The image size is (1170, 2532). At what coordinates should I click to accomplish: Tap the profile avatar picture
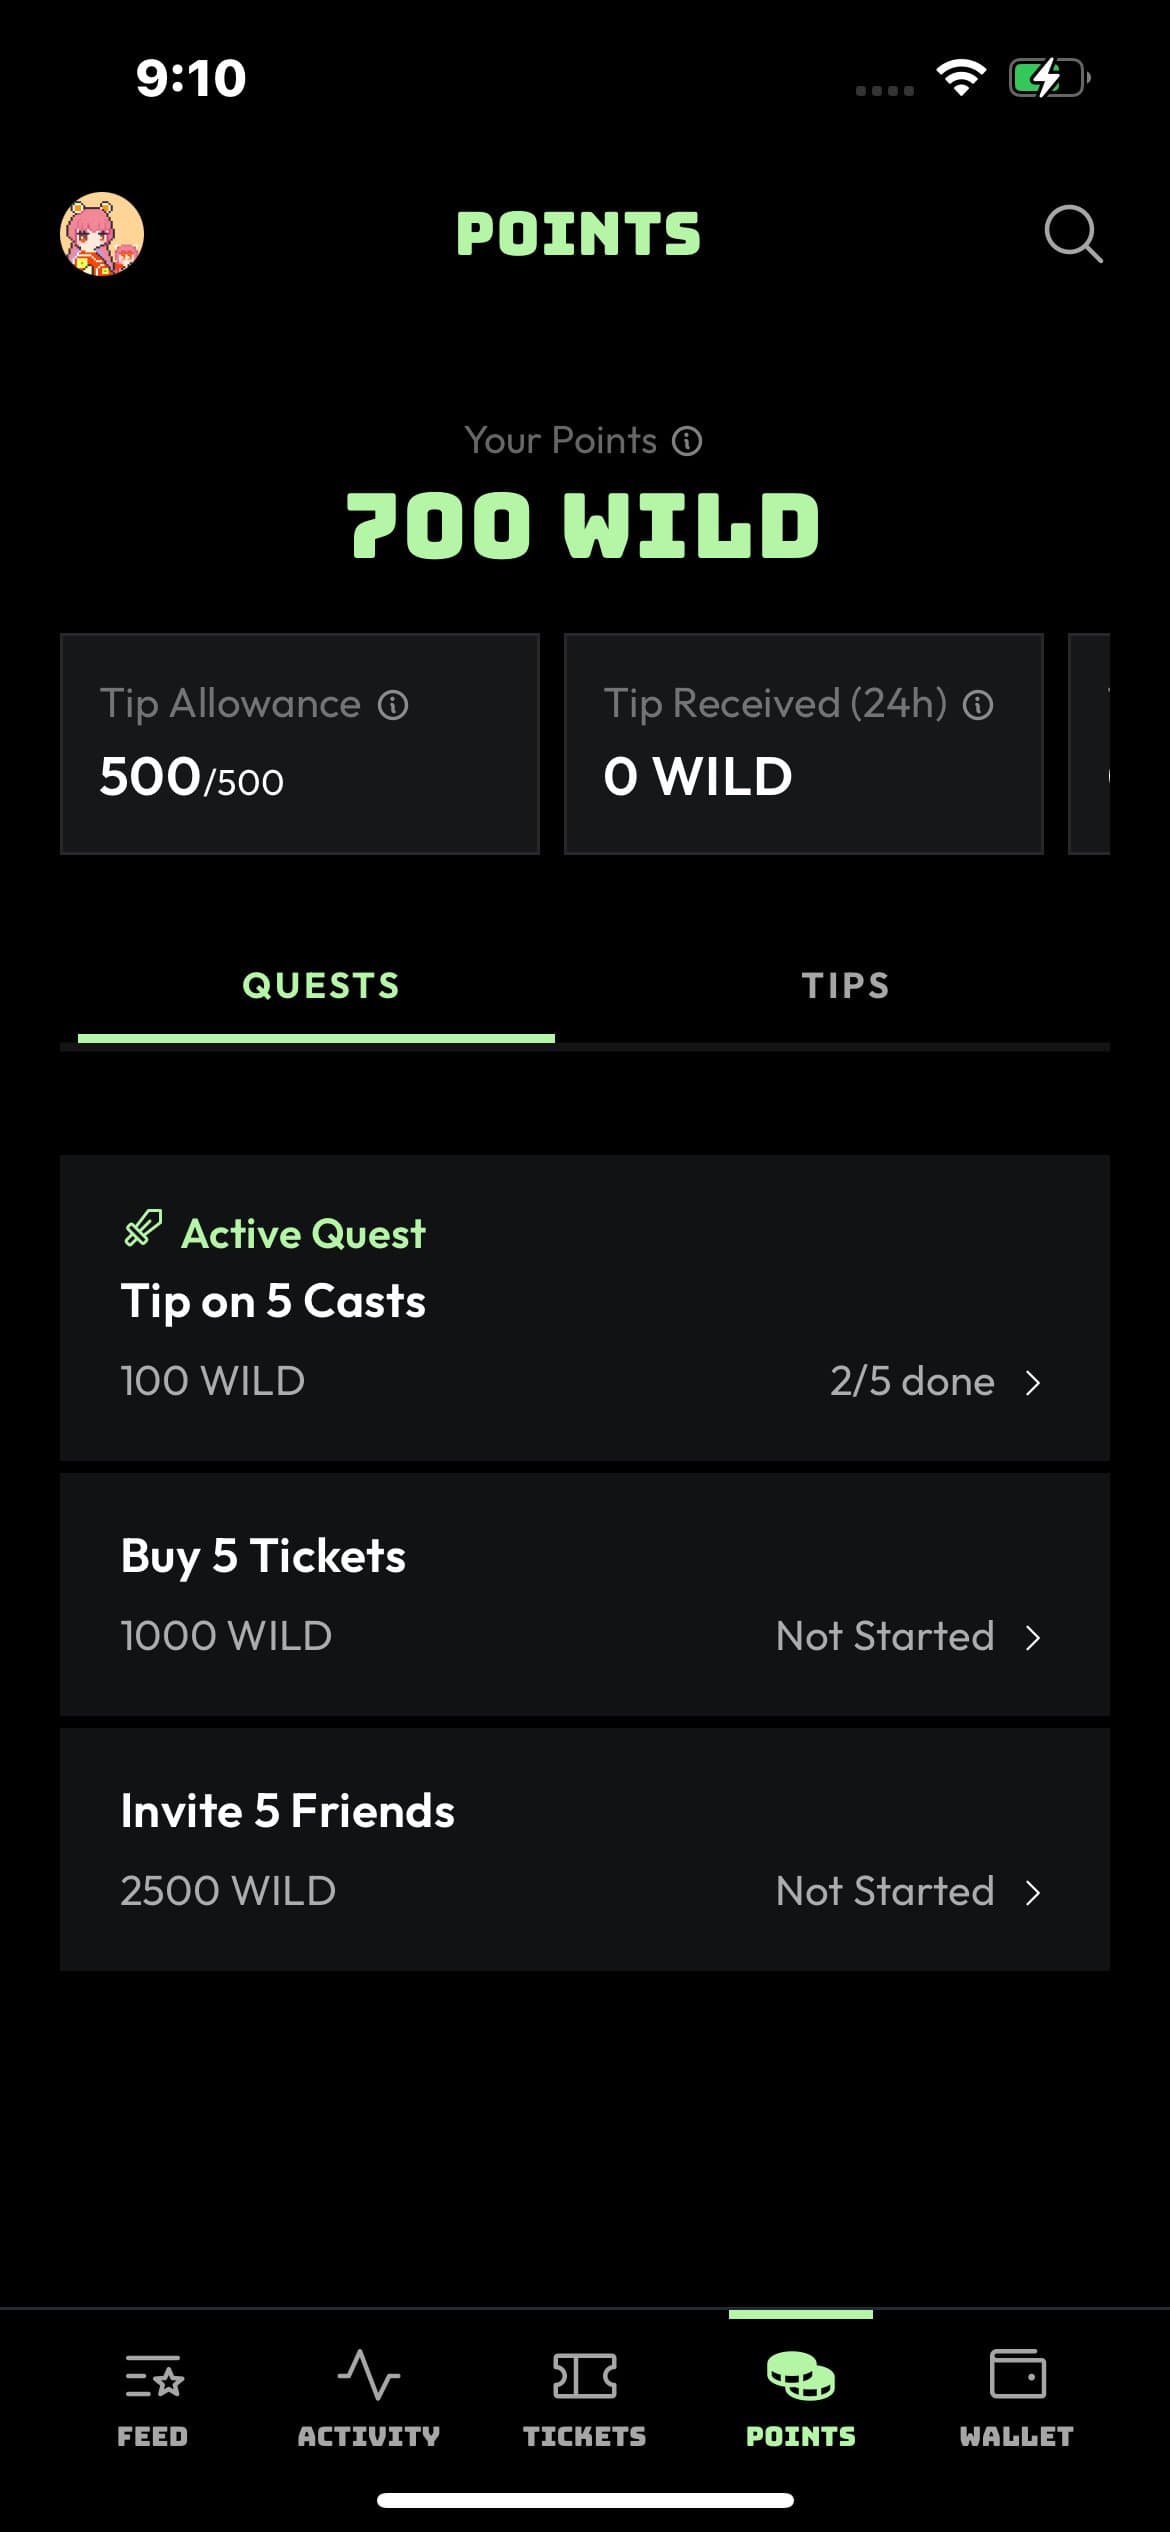pyautogui.click(x=102, y=234)
